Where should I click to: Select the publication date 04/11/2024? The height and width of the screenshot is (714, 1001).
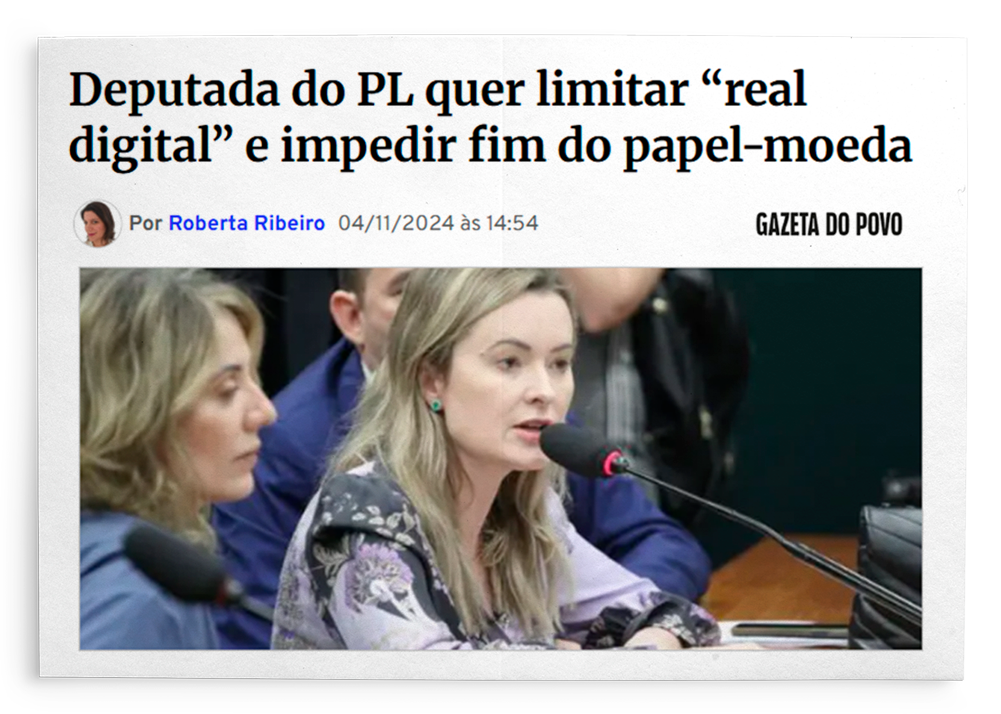(x=396, y=224)
